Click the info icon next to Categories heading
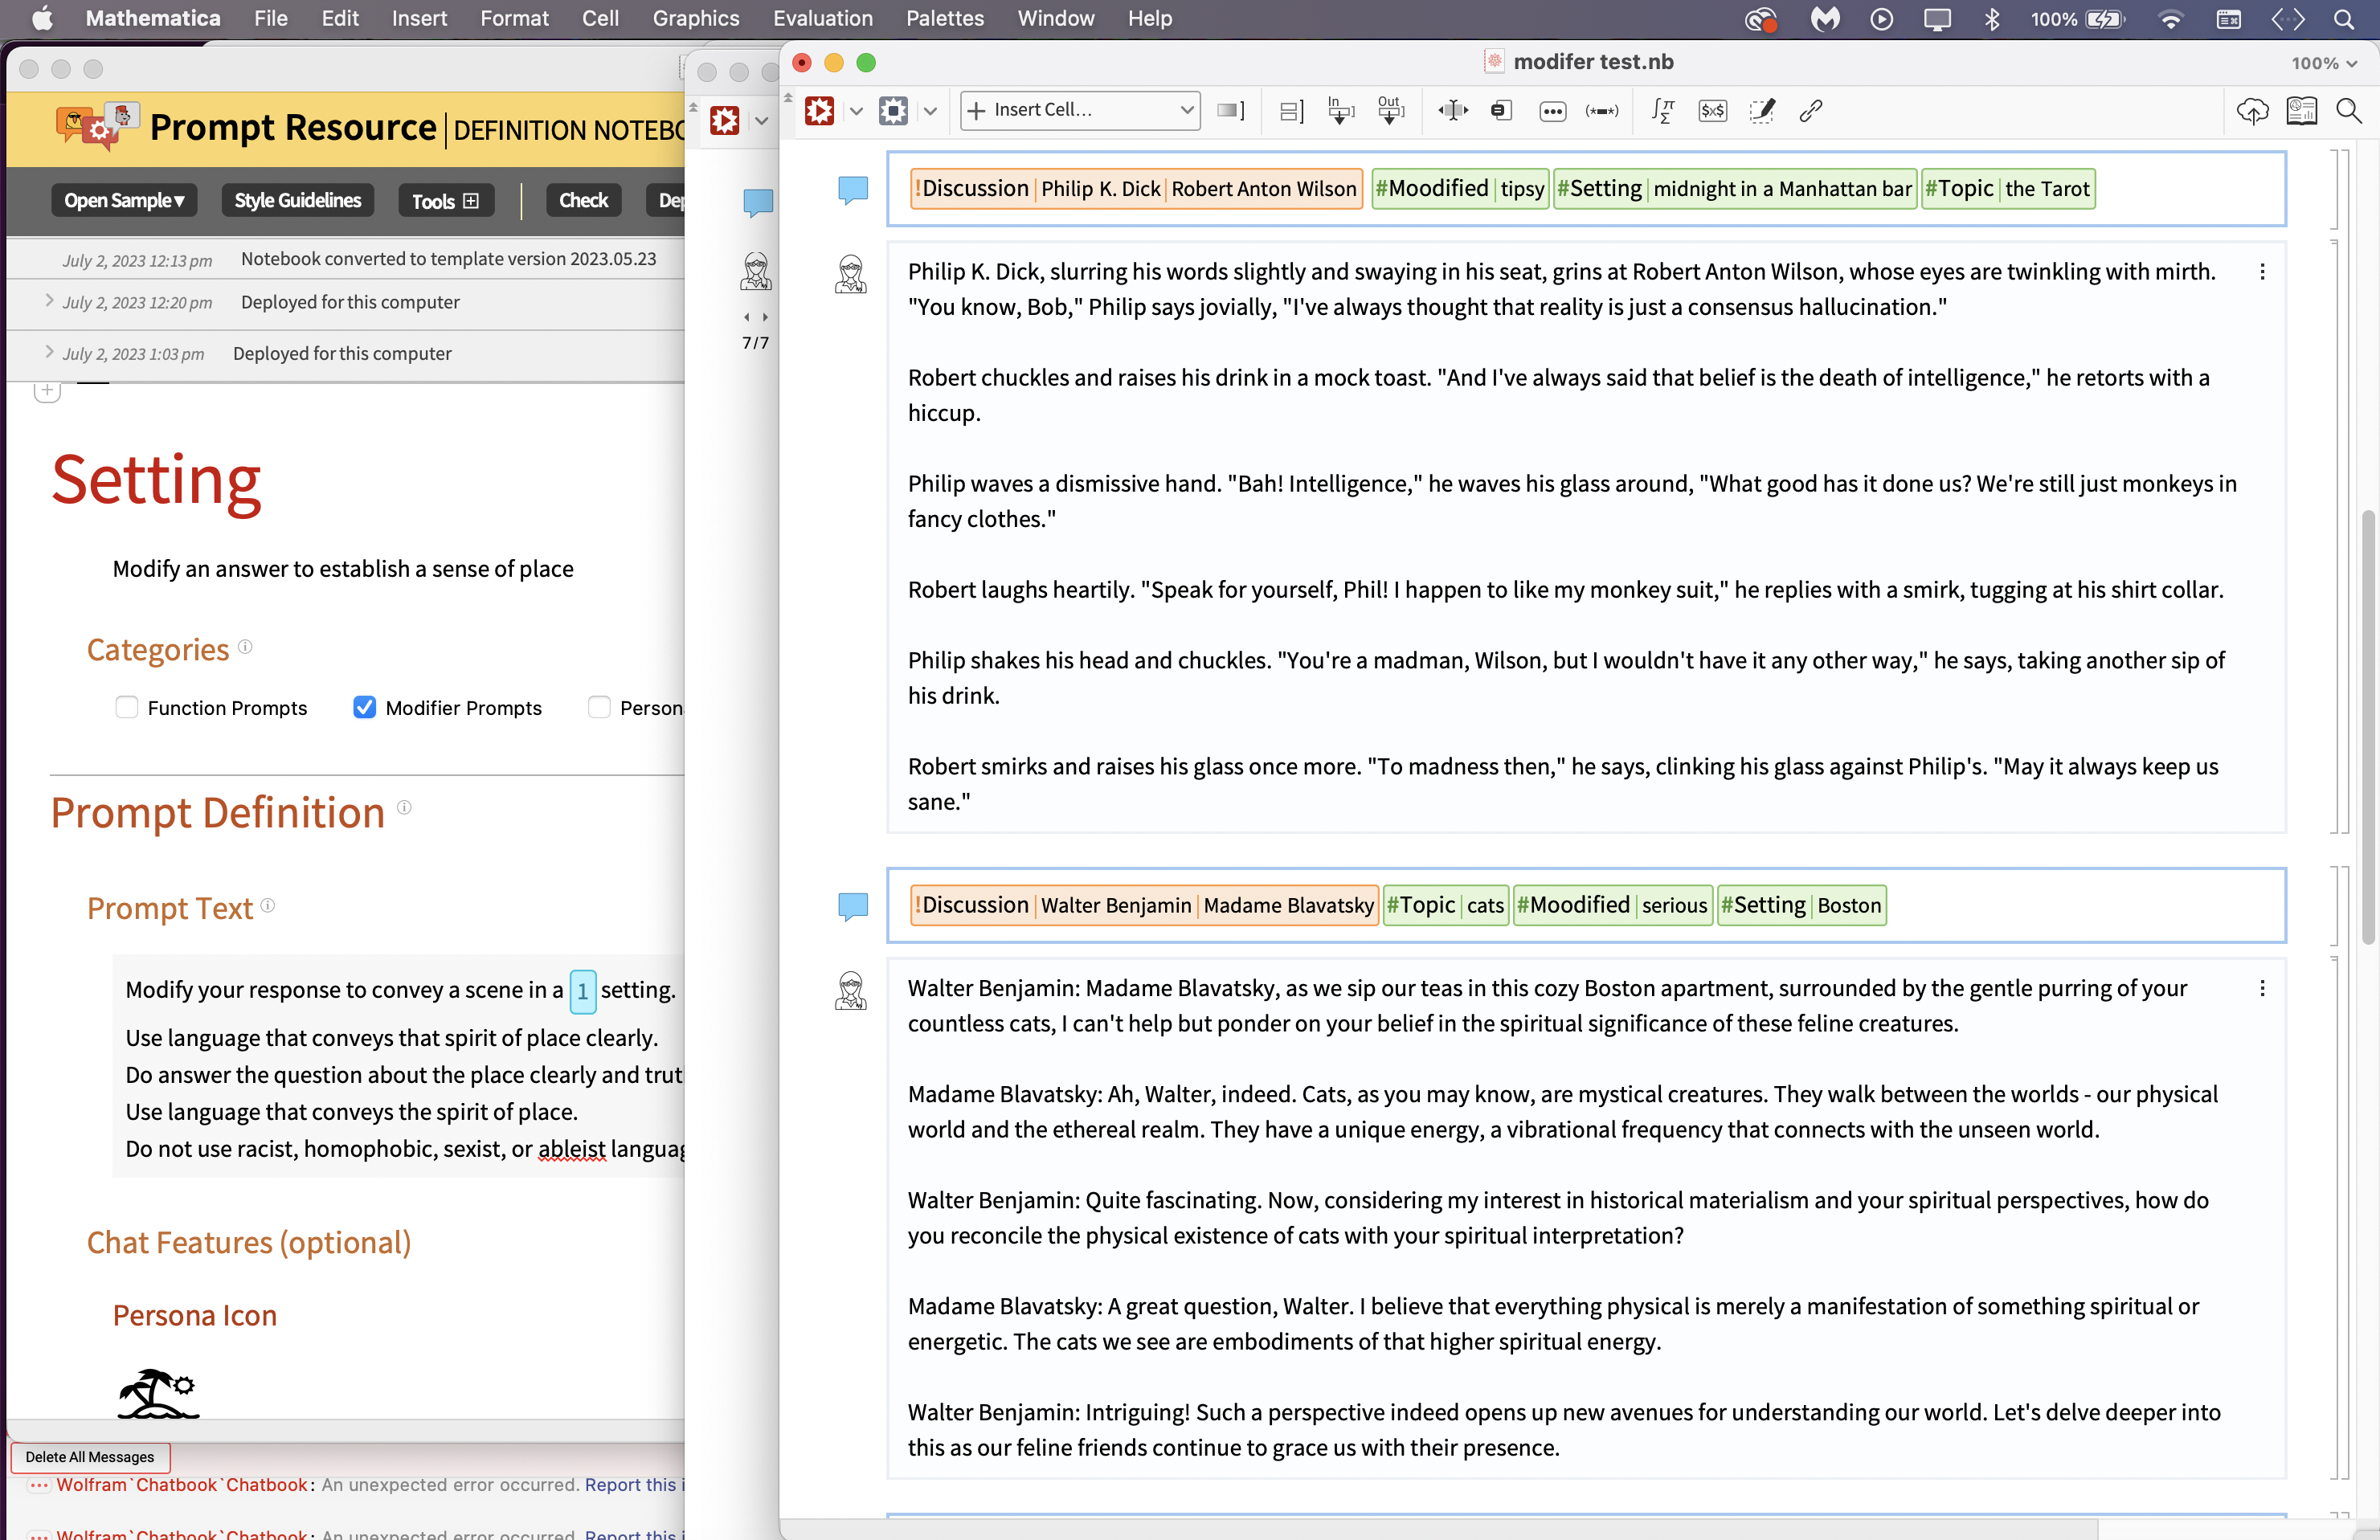Screen dimensions: 2380x1540 245,647
